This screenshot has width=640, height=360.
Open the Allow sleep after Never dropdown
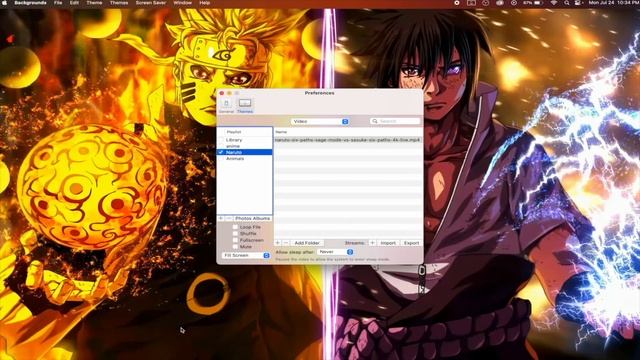(335, 252)
